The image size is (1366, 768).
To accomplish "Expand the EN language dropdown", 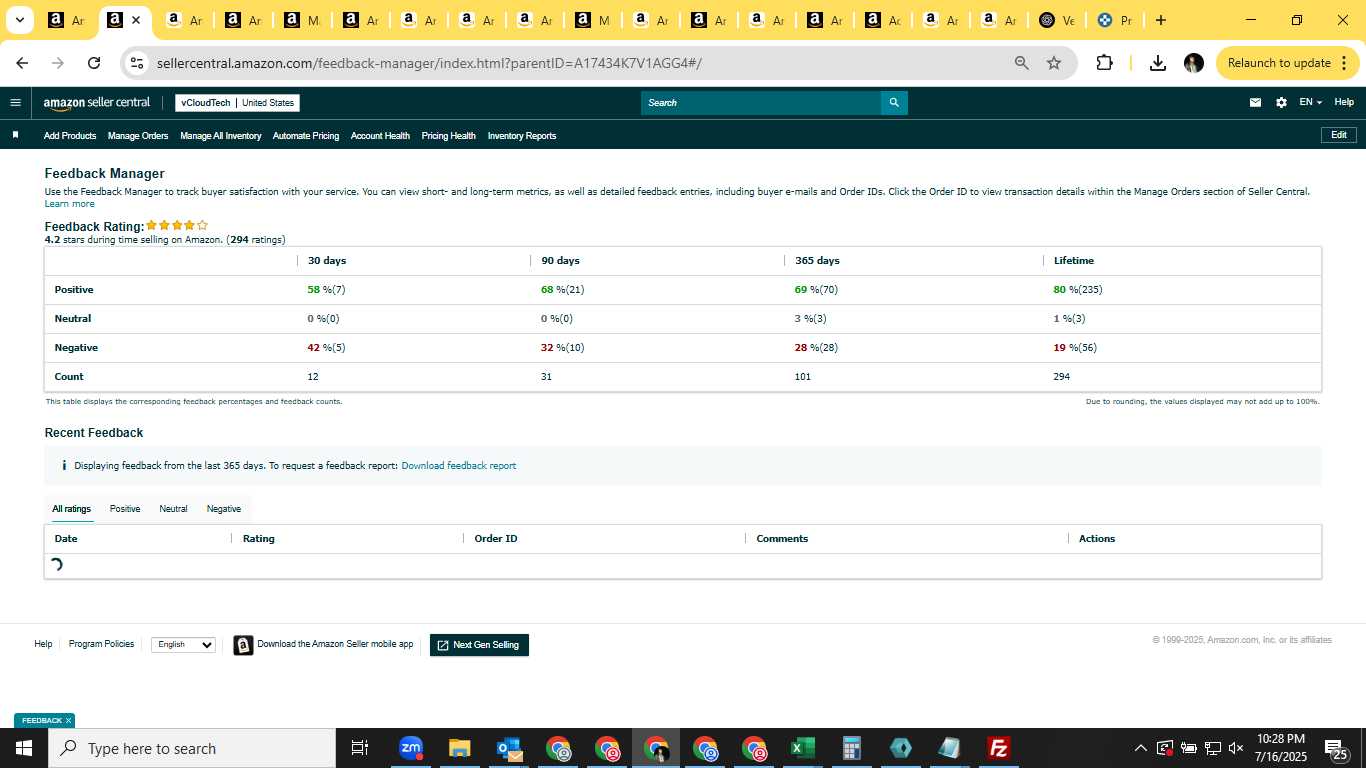I will (1310, 102).
